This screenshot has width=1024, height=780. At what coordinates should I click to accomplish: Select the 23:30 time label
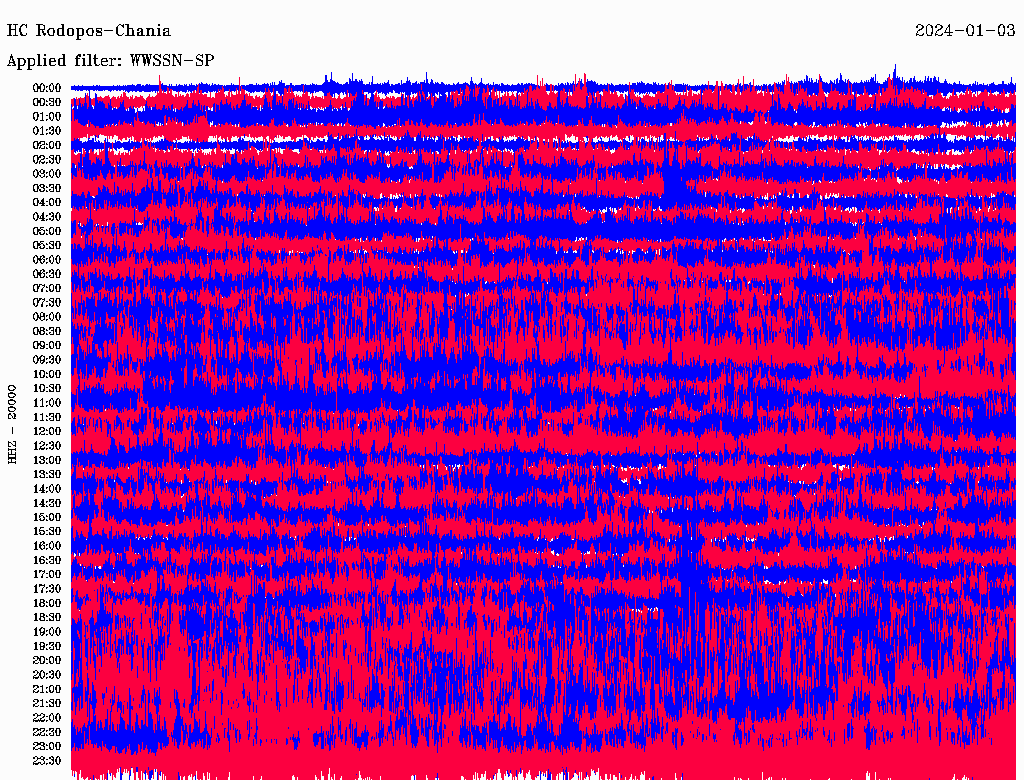[47, 761]
